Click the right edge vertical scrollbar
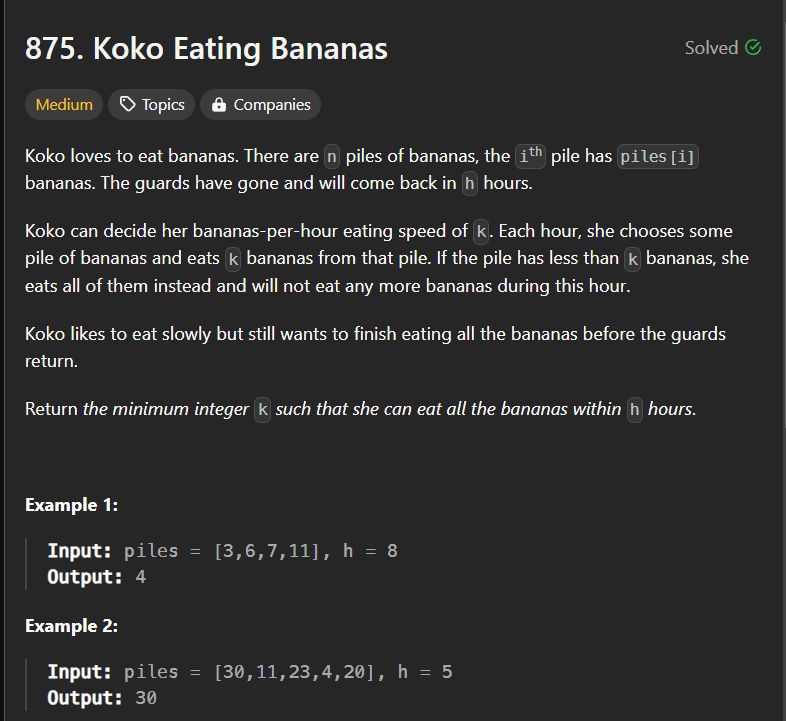The image size is (786, 721). point(783,360)
